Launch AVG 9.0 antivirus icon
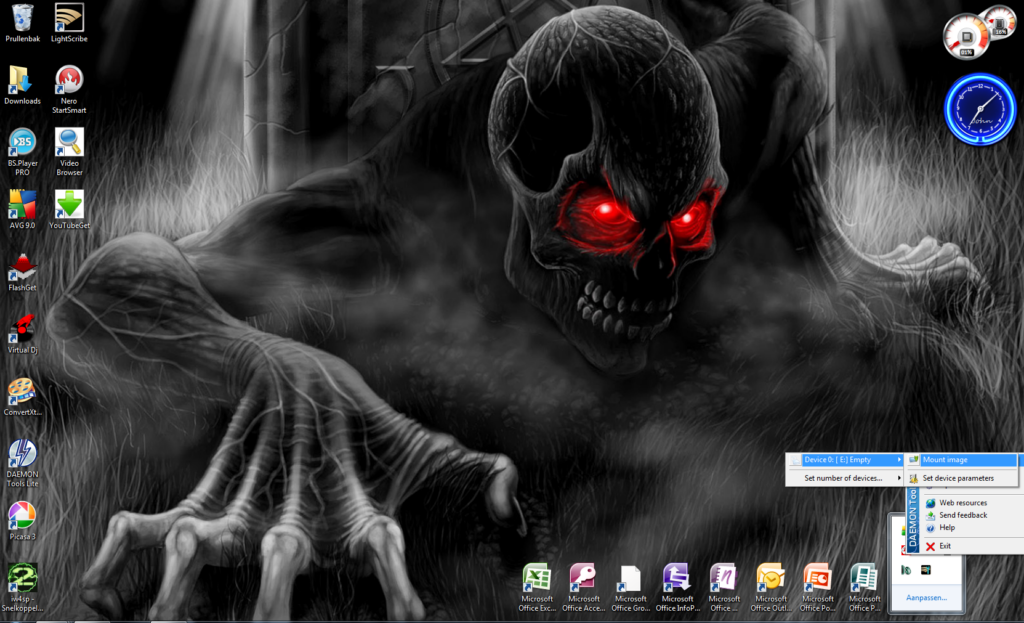Viewport: 1024px width, 623px height. pyautogui.click(x=22, y=209)
